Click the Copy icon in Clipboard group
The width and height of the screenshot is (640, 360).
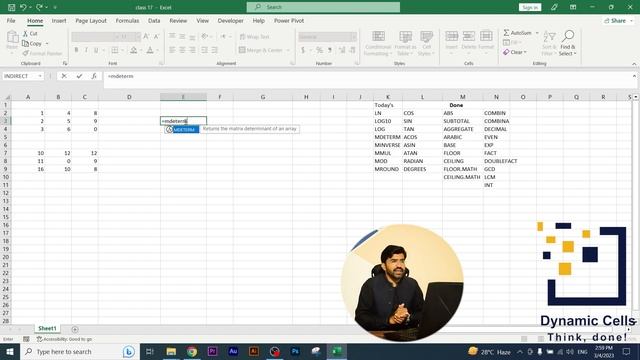click(x=25, y=43)
